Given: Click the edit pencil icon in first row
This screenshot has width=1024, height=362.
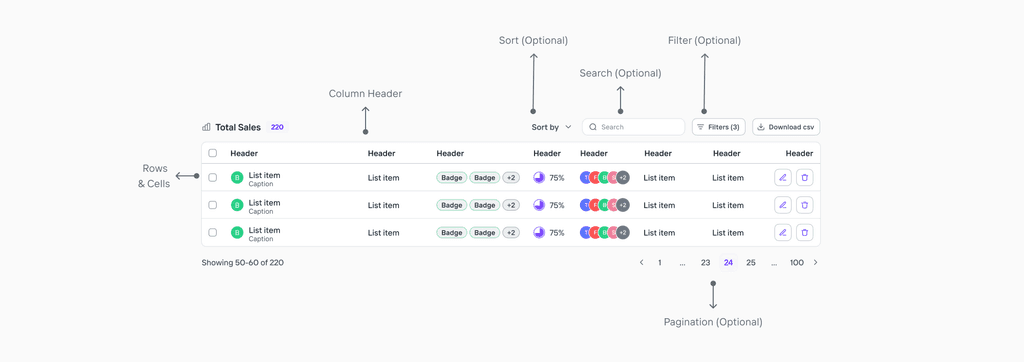Looking at the screenshot, I should pos(782,177).
